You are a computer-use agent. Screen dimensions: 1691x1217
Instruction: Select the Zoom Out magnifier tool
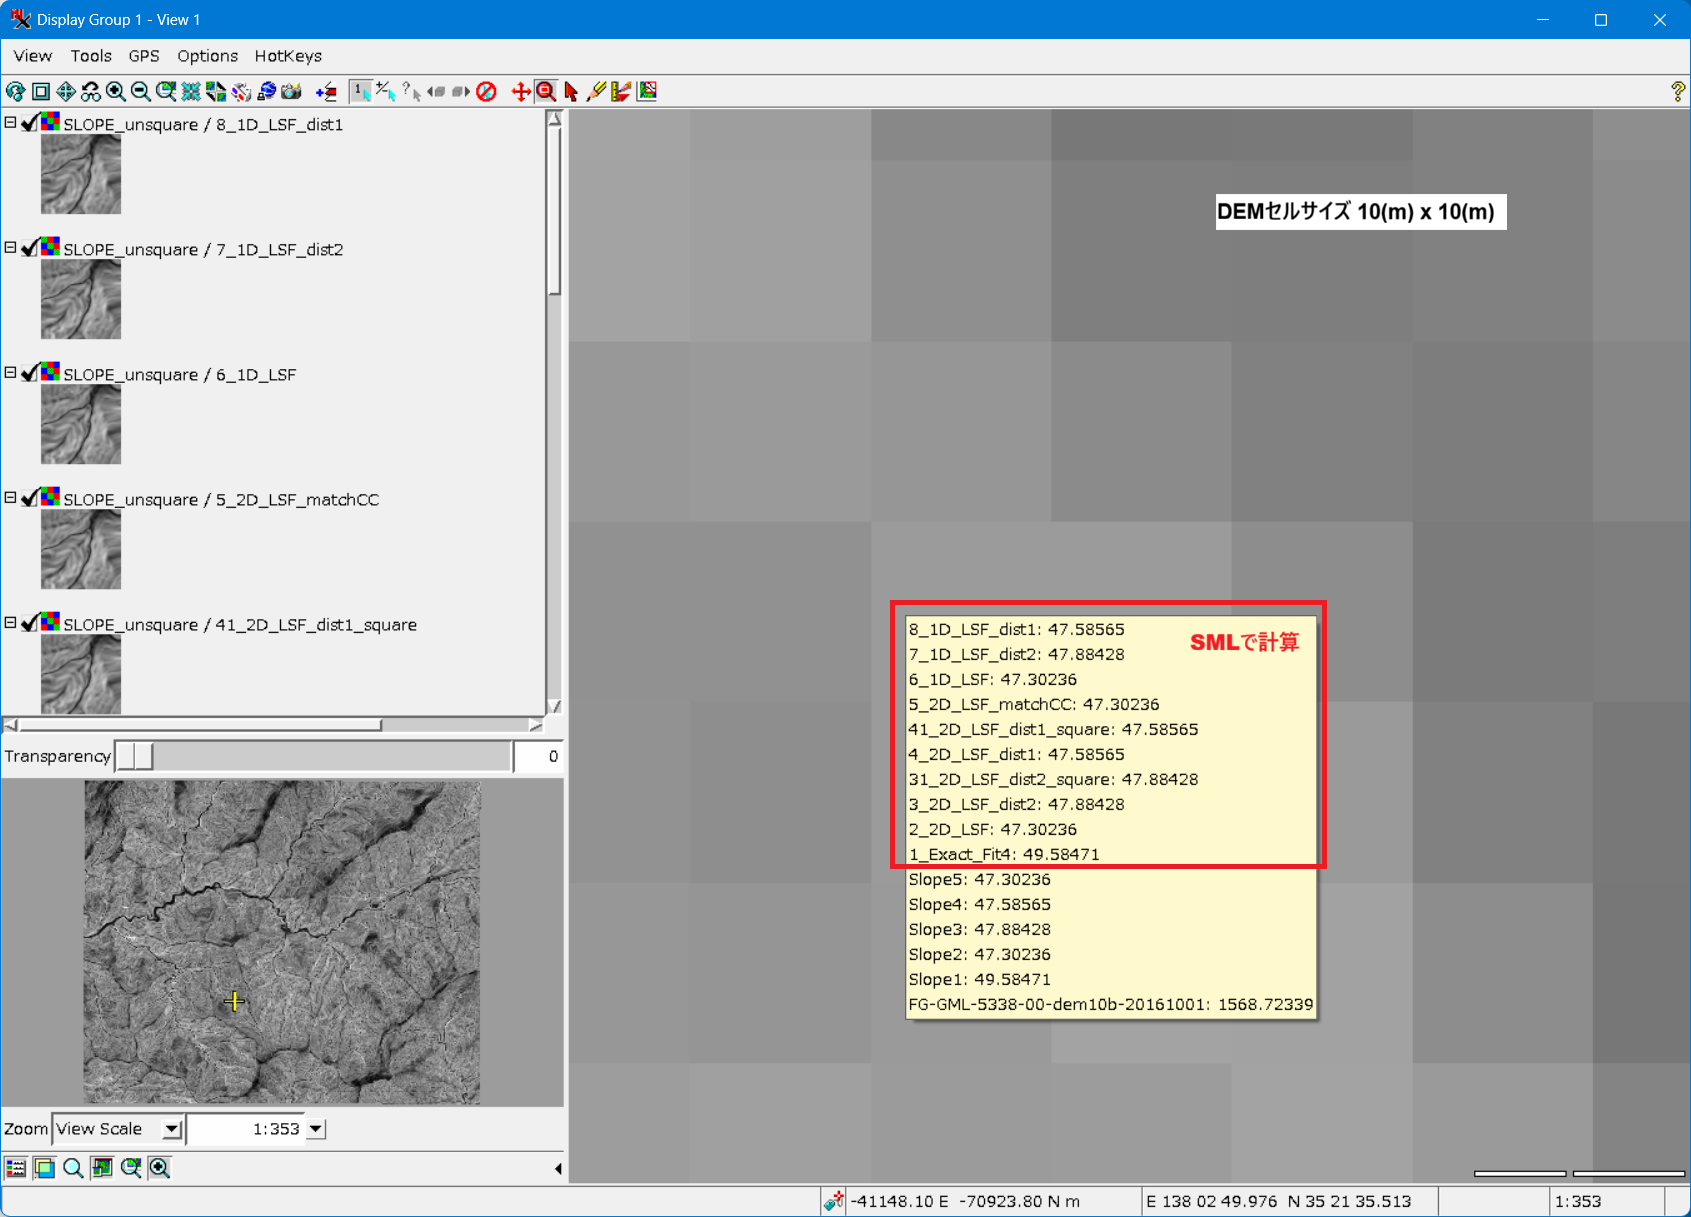pos(141,92)
